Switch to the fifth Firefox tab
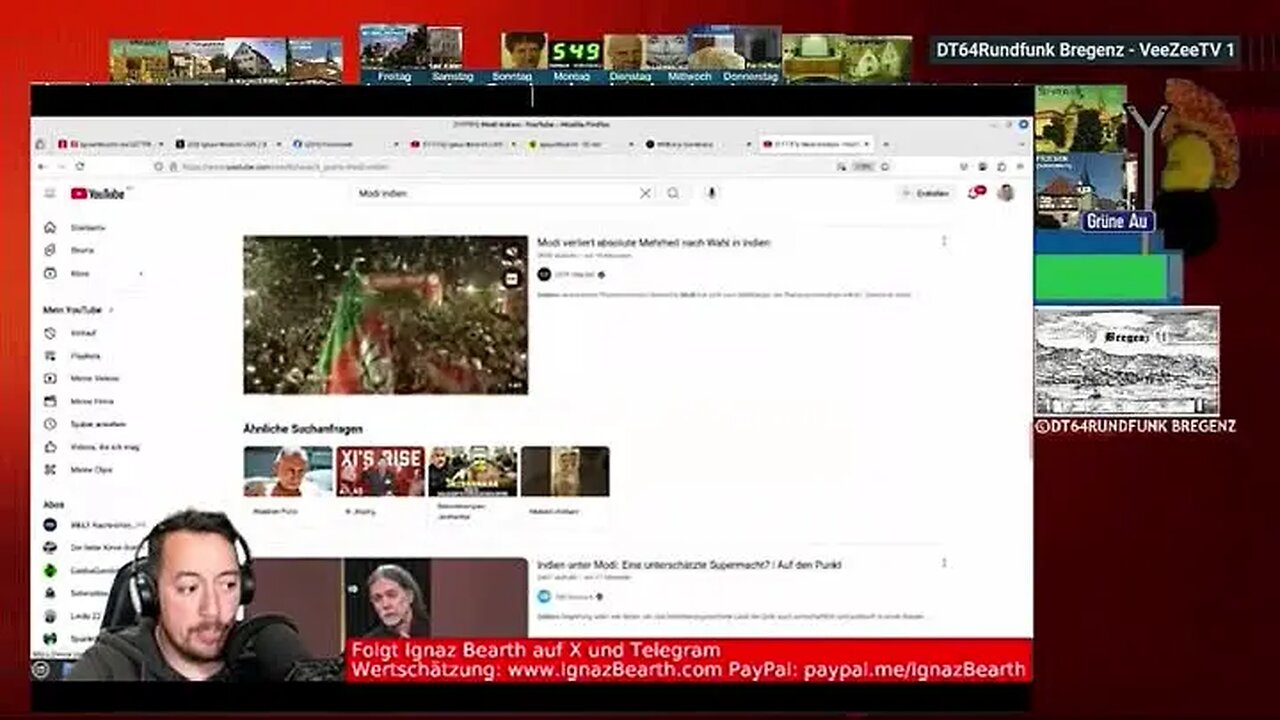1280x720 pixels. pos(580,144)
